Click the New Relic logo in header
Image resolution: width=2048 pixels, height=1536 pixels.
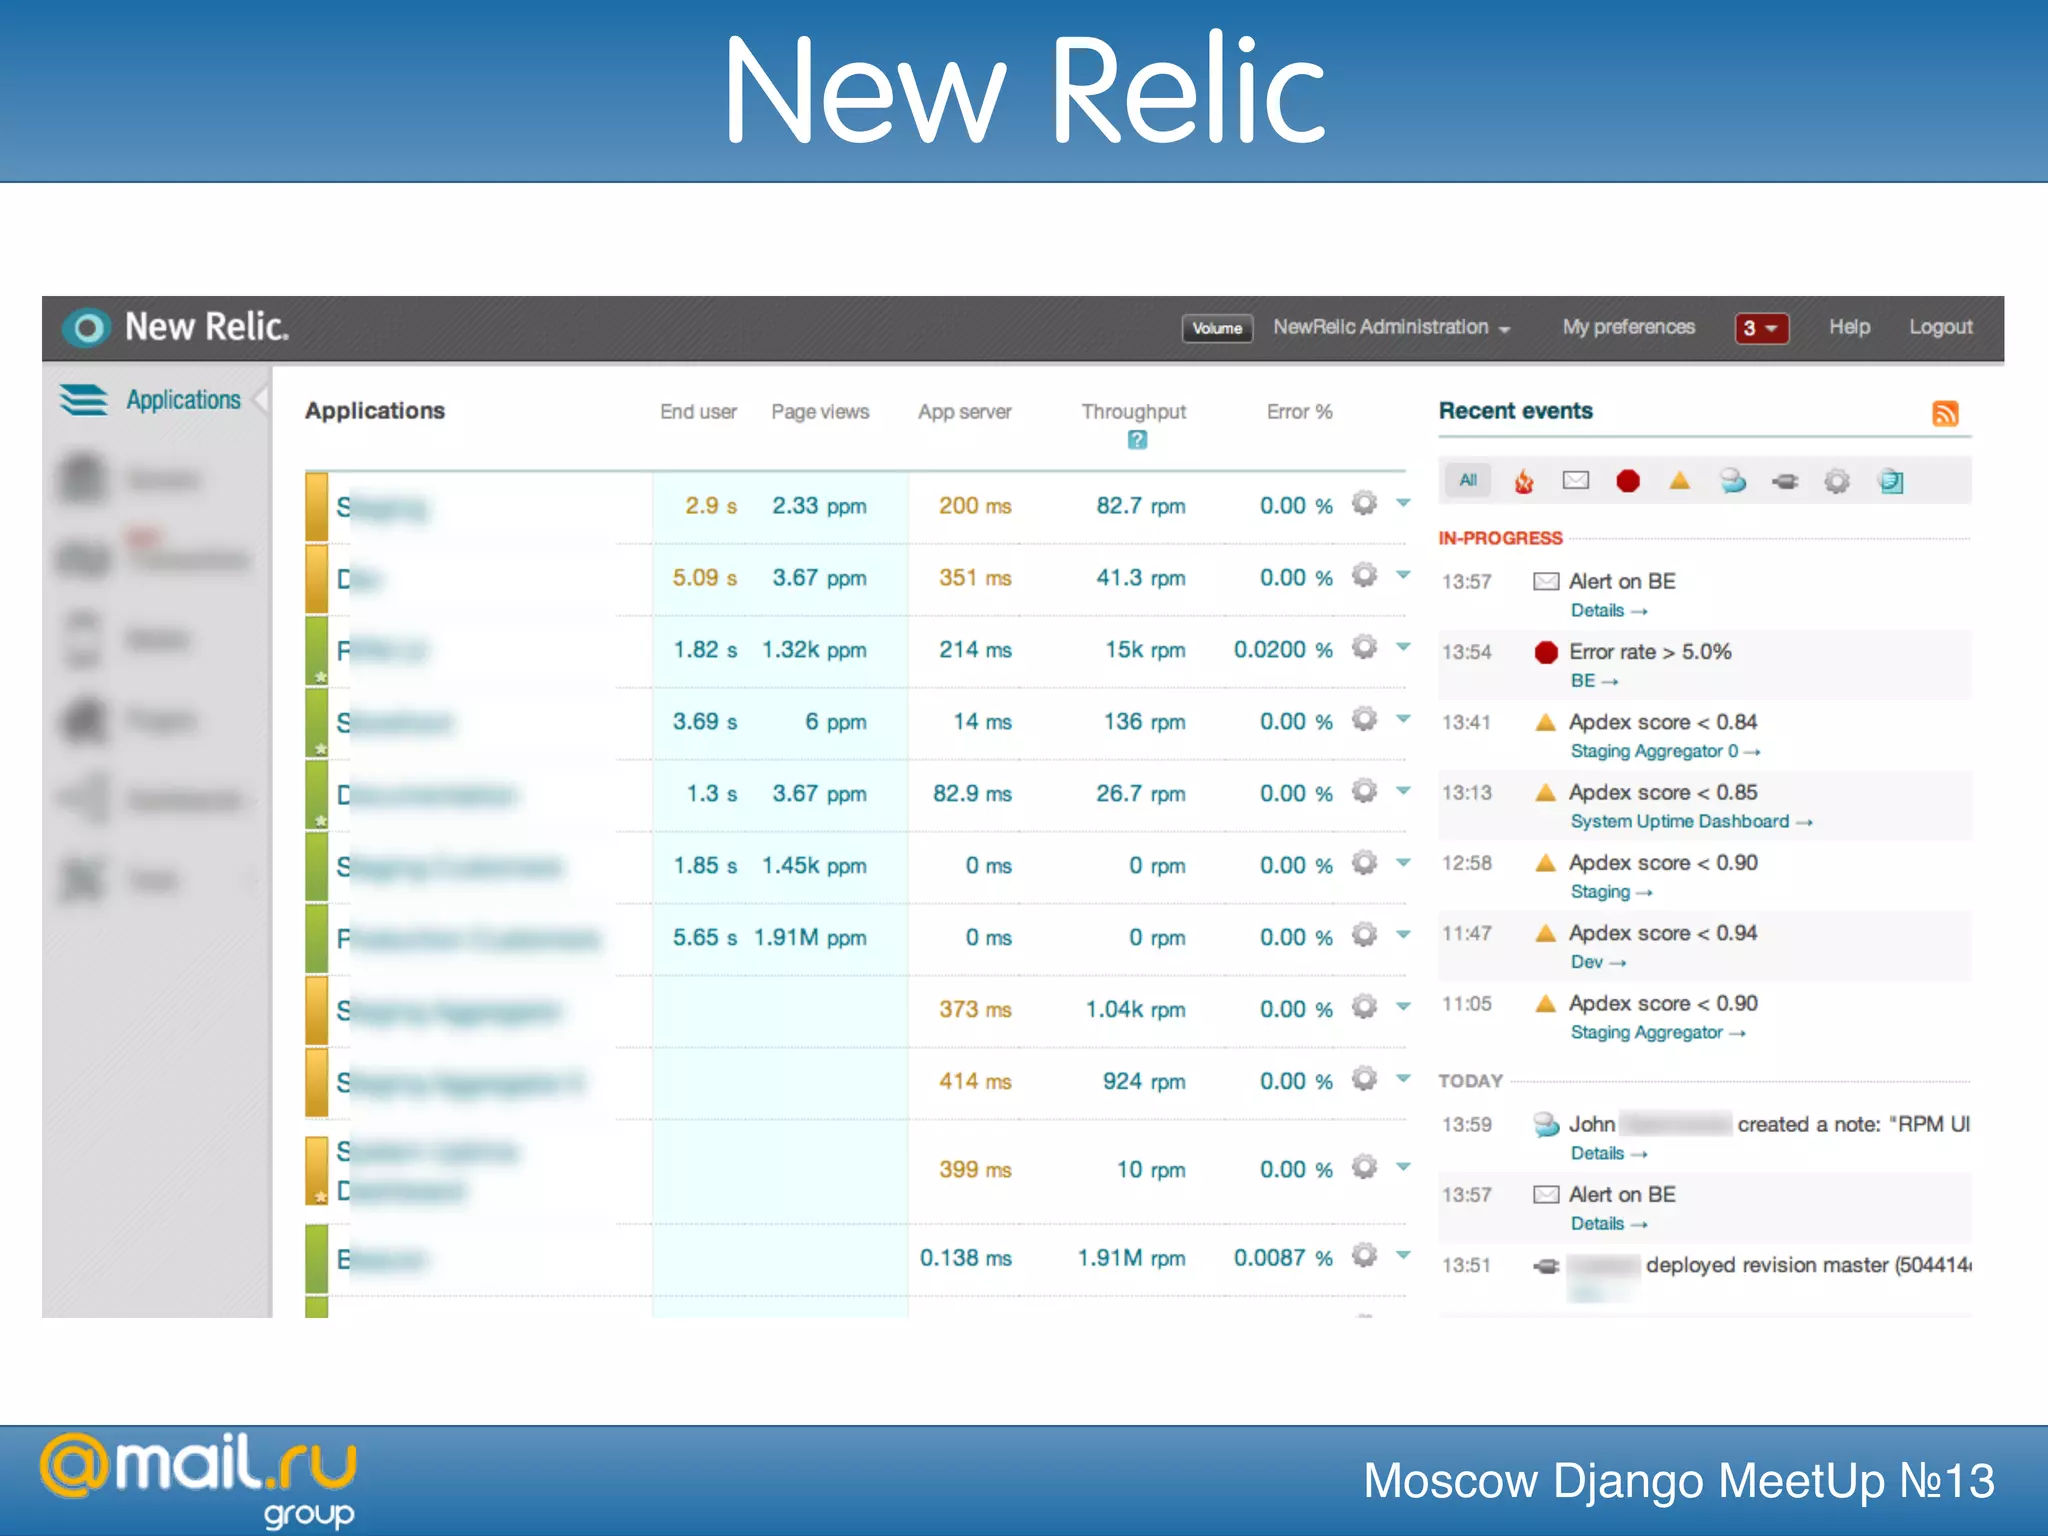176,327
